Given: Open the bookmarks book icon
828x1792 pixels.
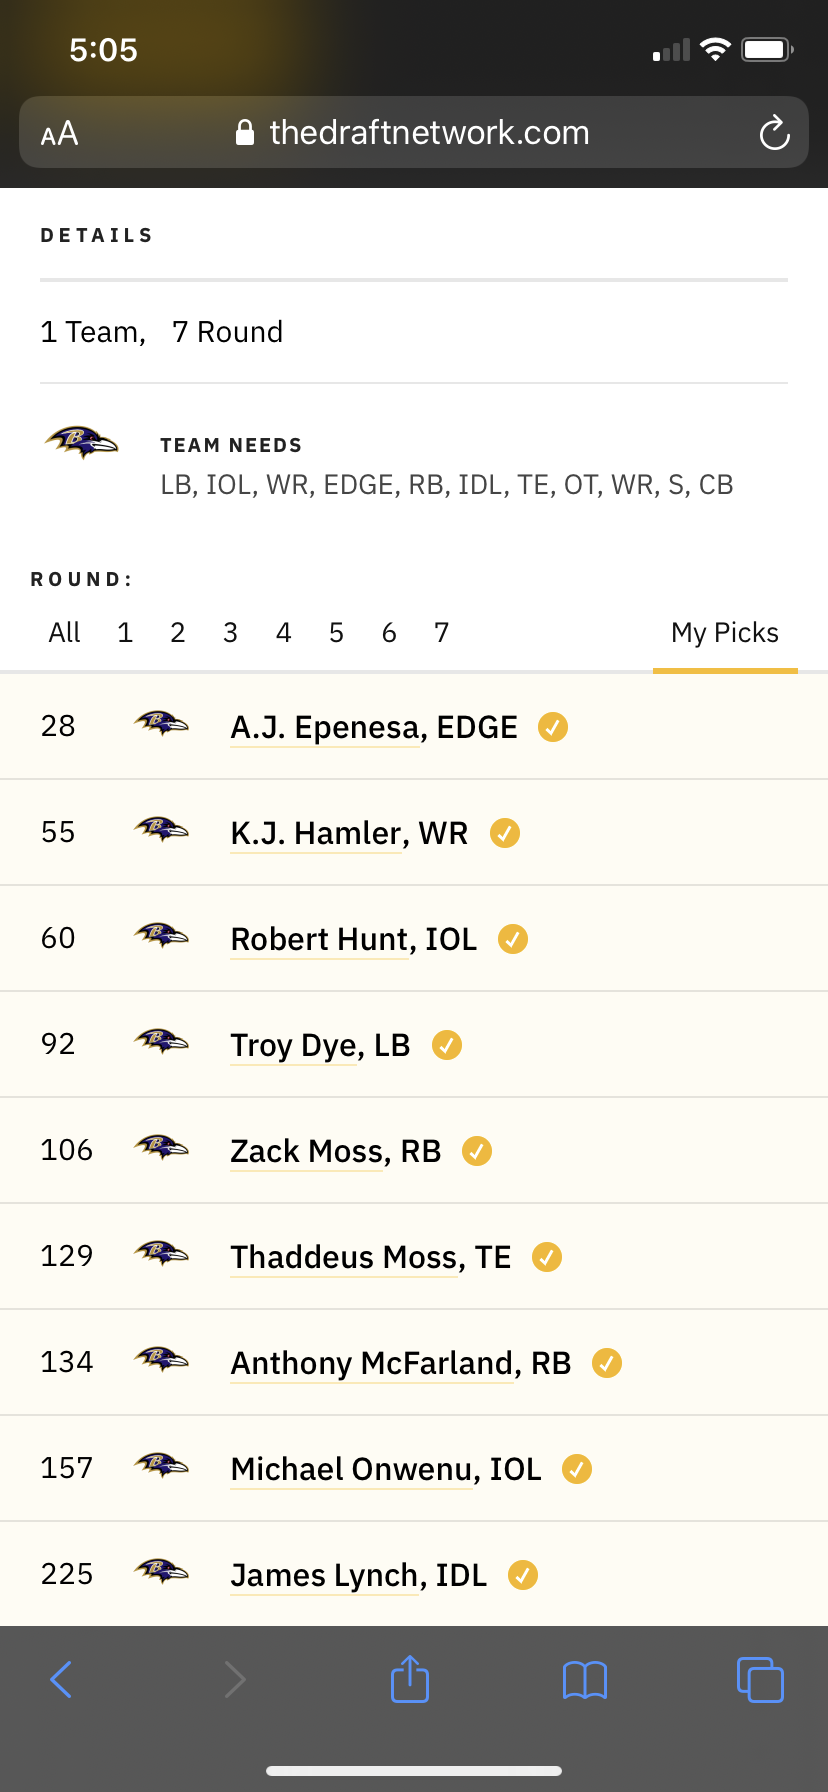Looking at the screenshot, I should pos(585,1680).
